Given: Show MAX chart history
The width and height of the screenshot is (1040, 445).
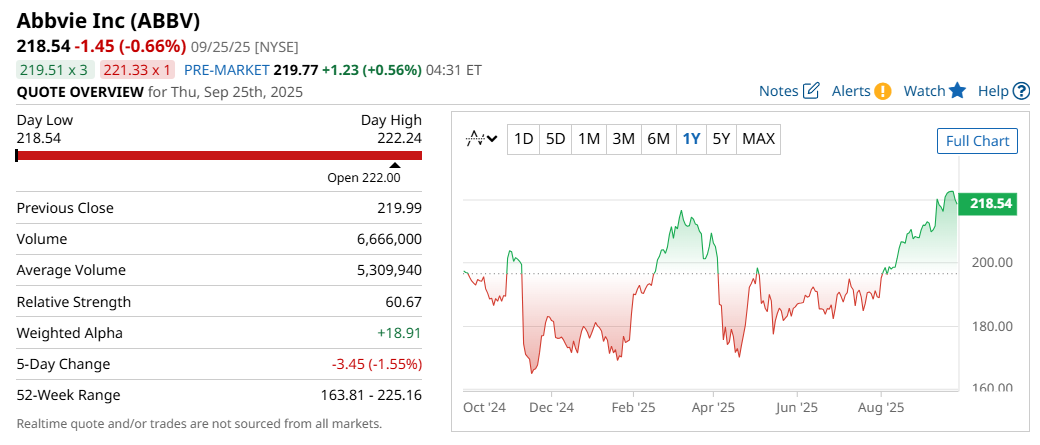Looking at the screenshot, I should (x=759, y=139).
